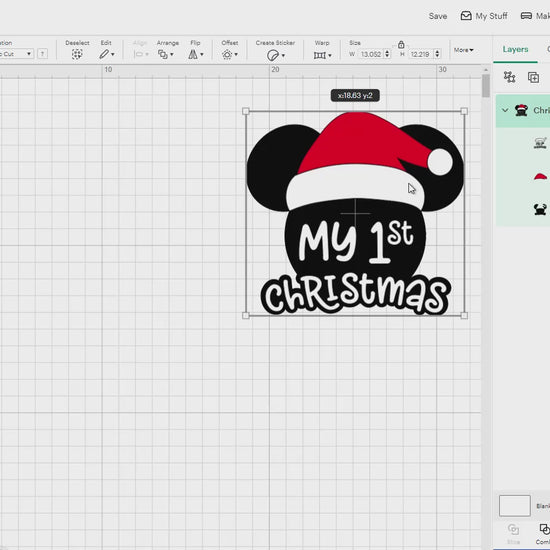Click the Warp icon
The image size is (550, 550).
click(x=320, y=55)
